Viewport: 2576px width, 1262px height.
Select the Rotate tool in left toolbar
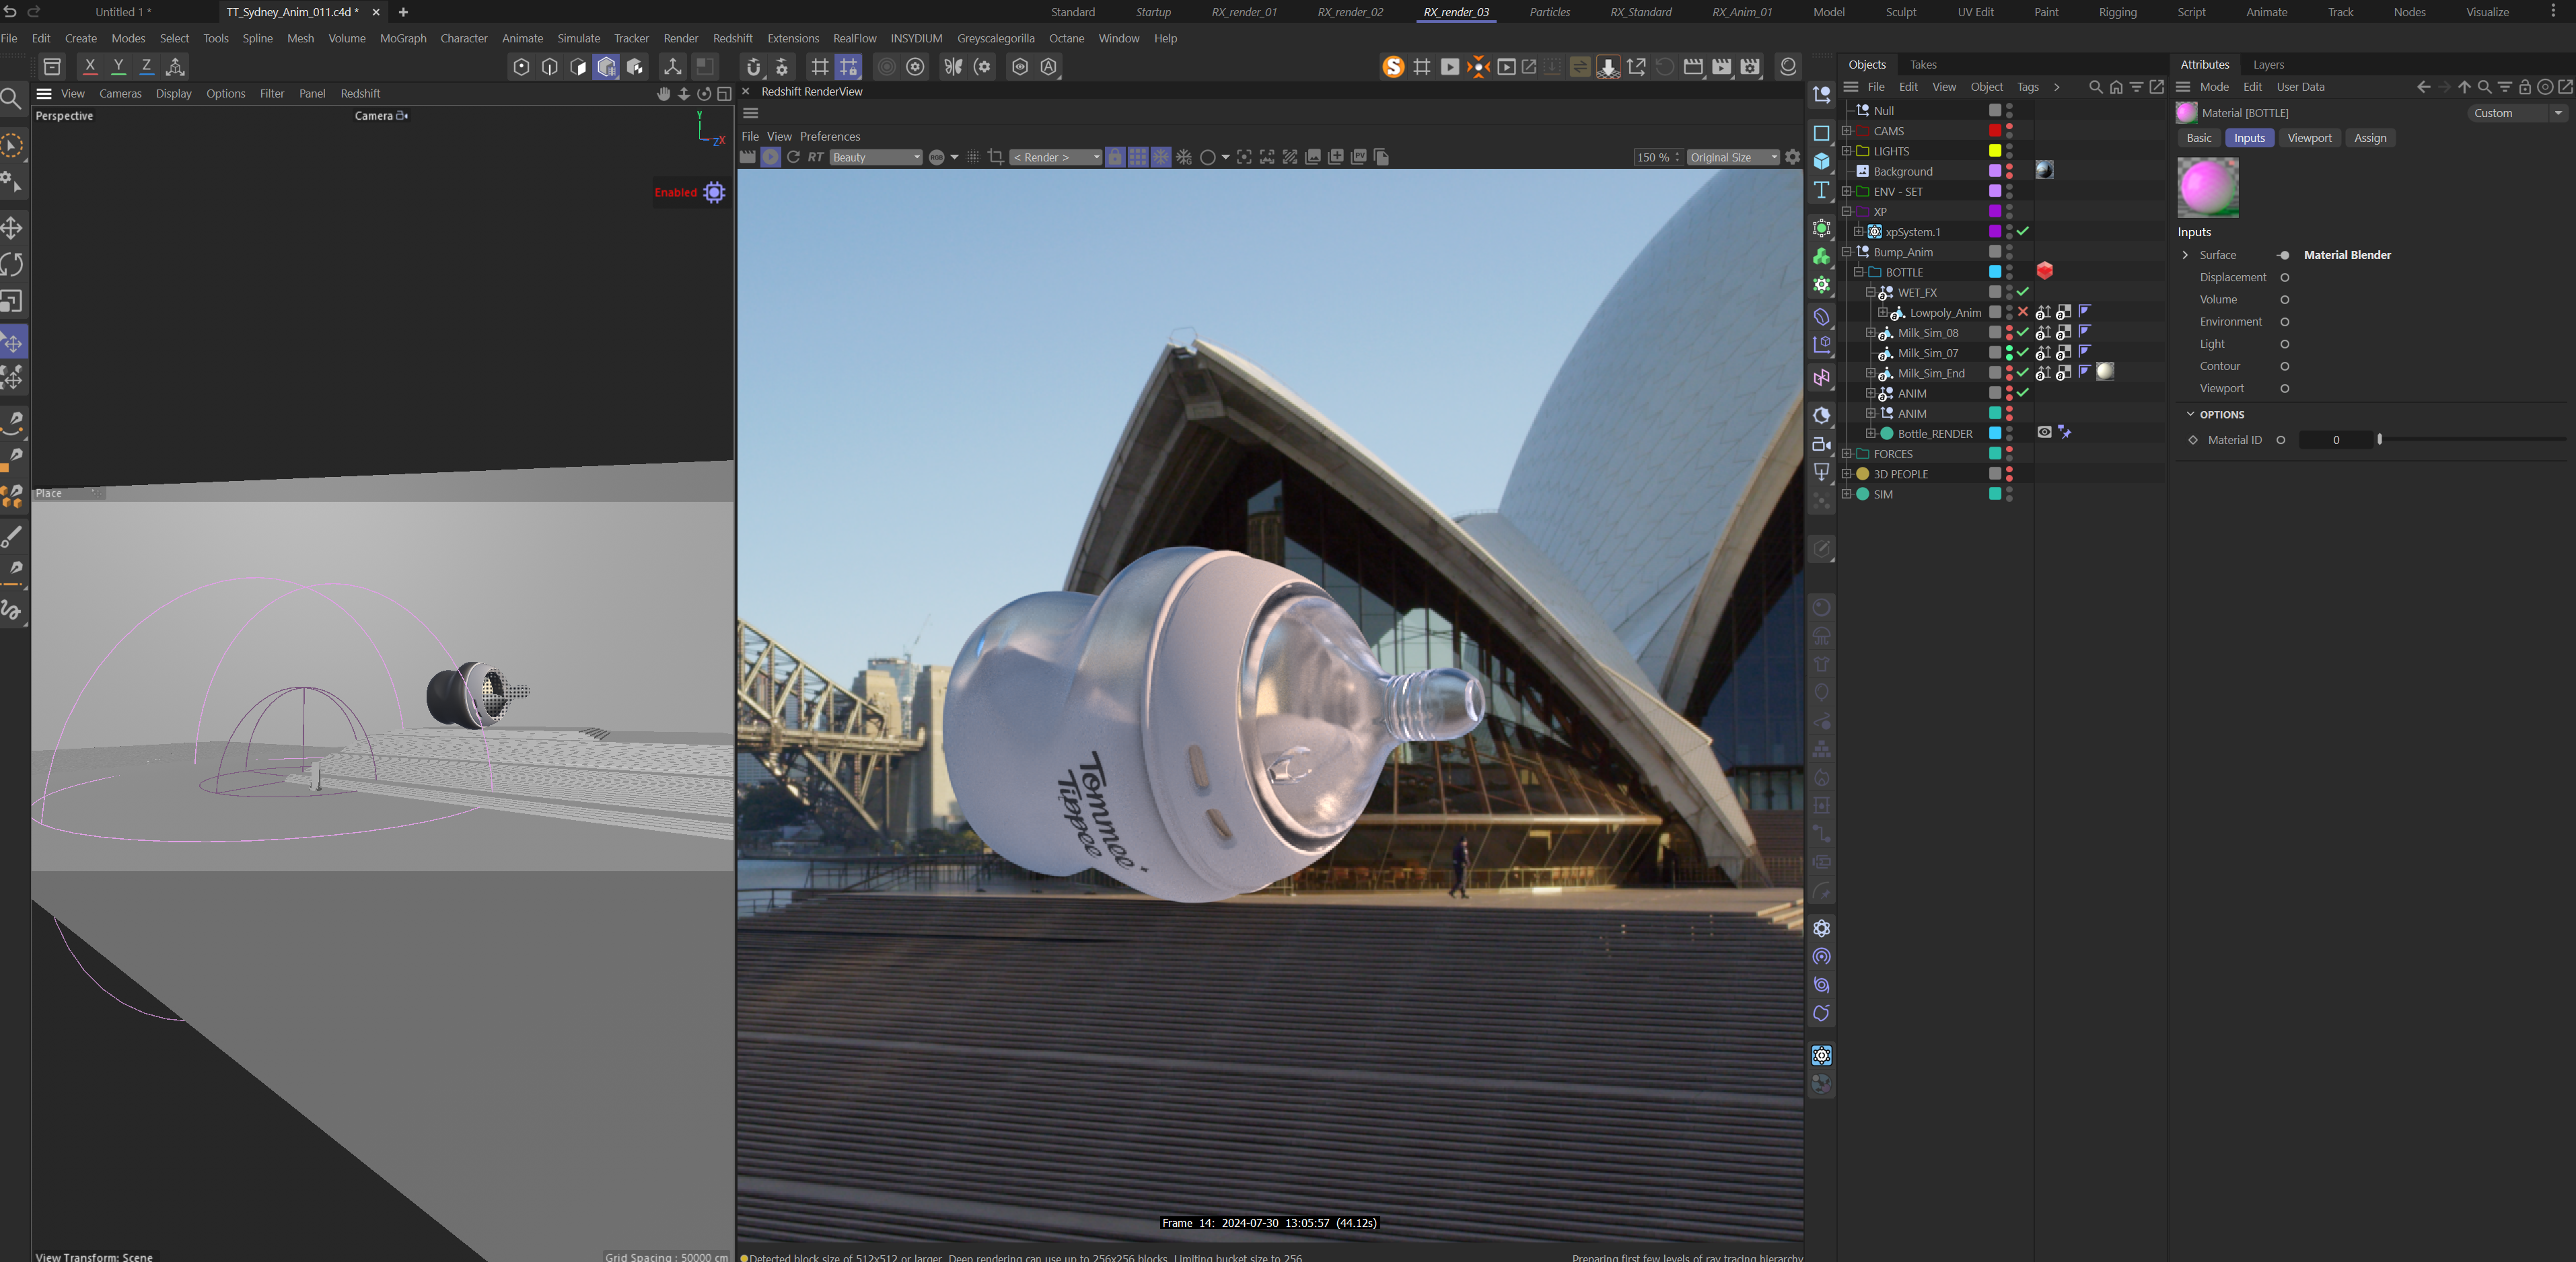coord(12,265)
